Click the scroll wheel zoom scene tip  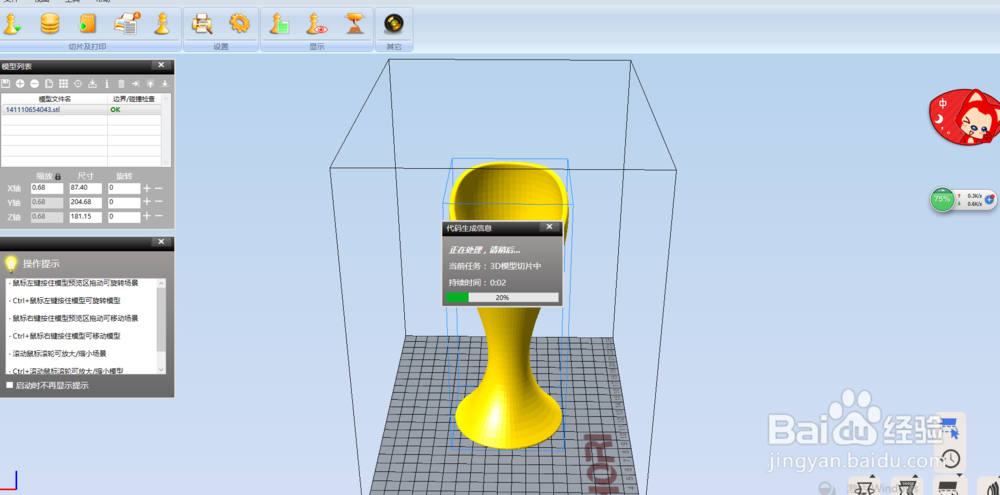(x=57, y=353)
